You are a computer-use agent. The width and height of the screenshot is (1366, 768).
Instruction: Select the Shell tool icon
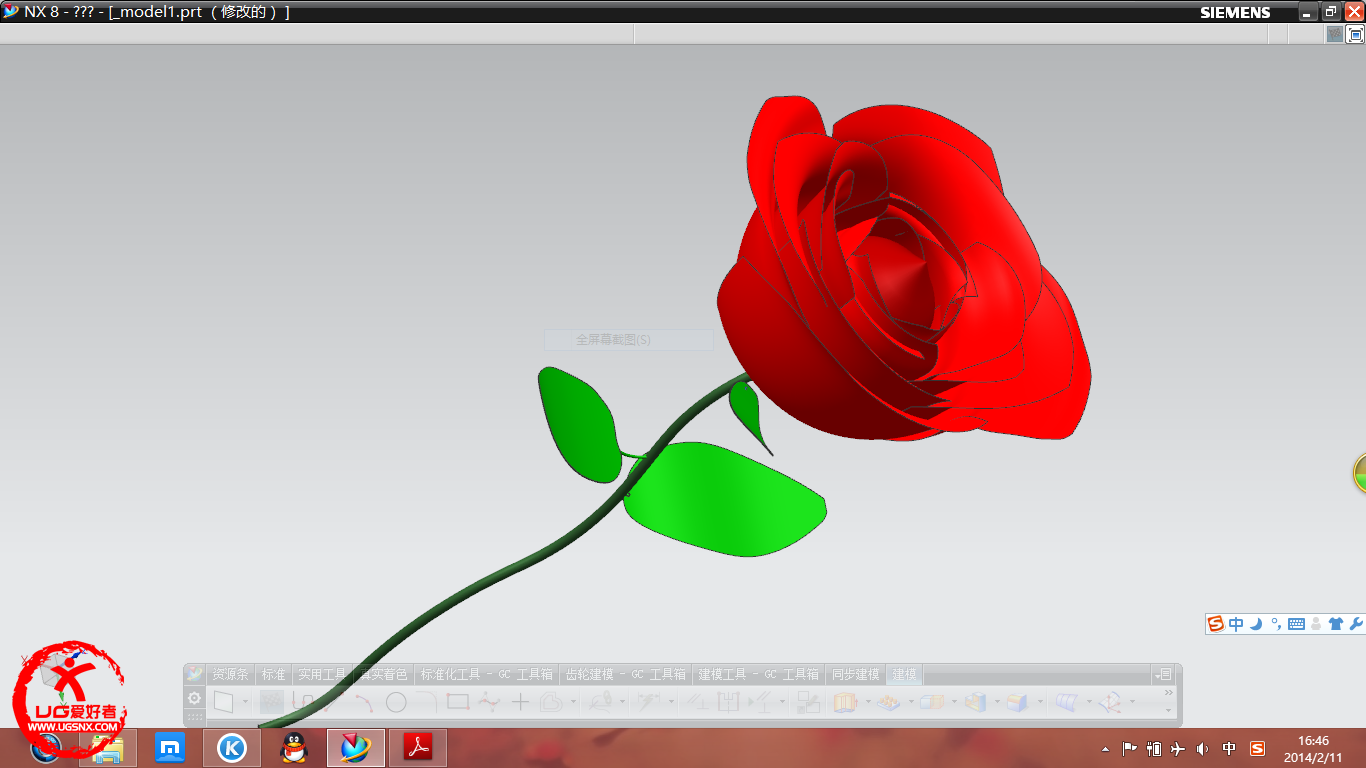976,702
